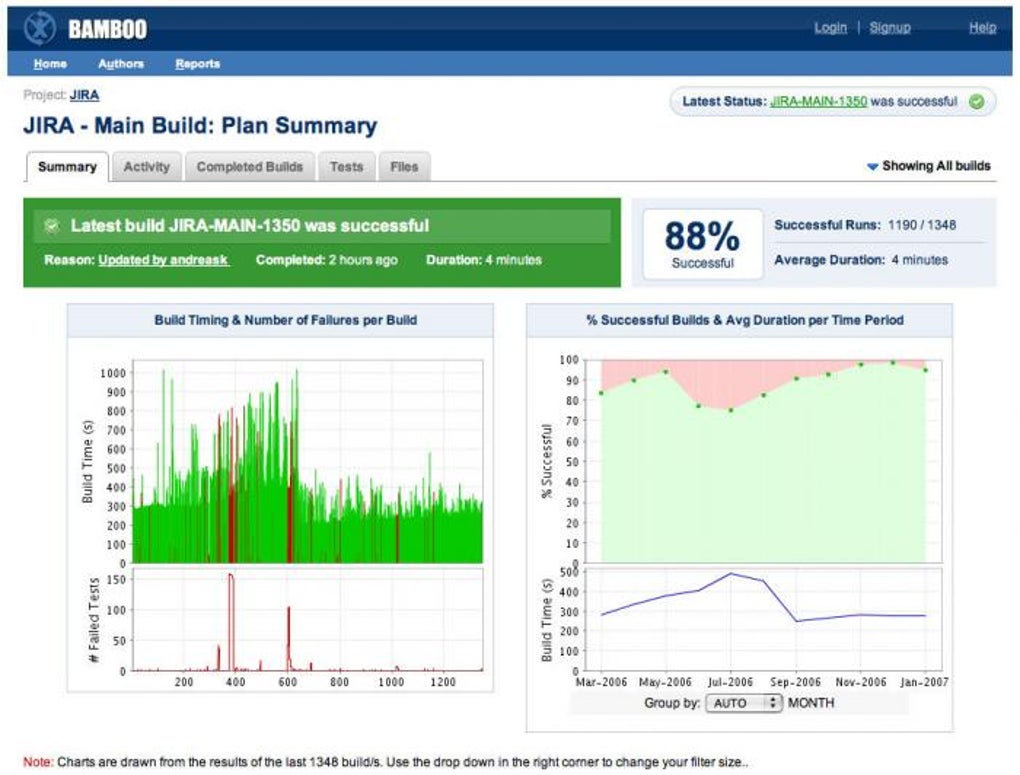Click the Successful Runs 1190 / 1348 value
The width and height of the screenshot is (1020, 775).
[x=922, y=225]
